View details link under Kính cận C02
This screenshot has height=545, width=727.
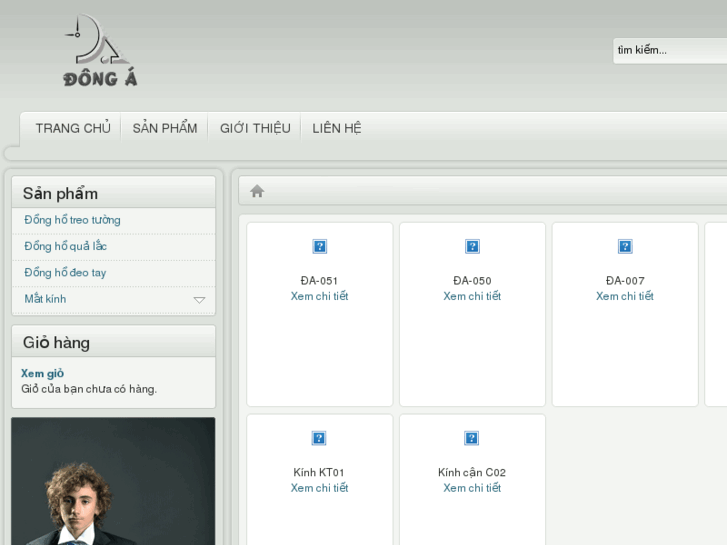point(472,488)
